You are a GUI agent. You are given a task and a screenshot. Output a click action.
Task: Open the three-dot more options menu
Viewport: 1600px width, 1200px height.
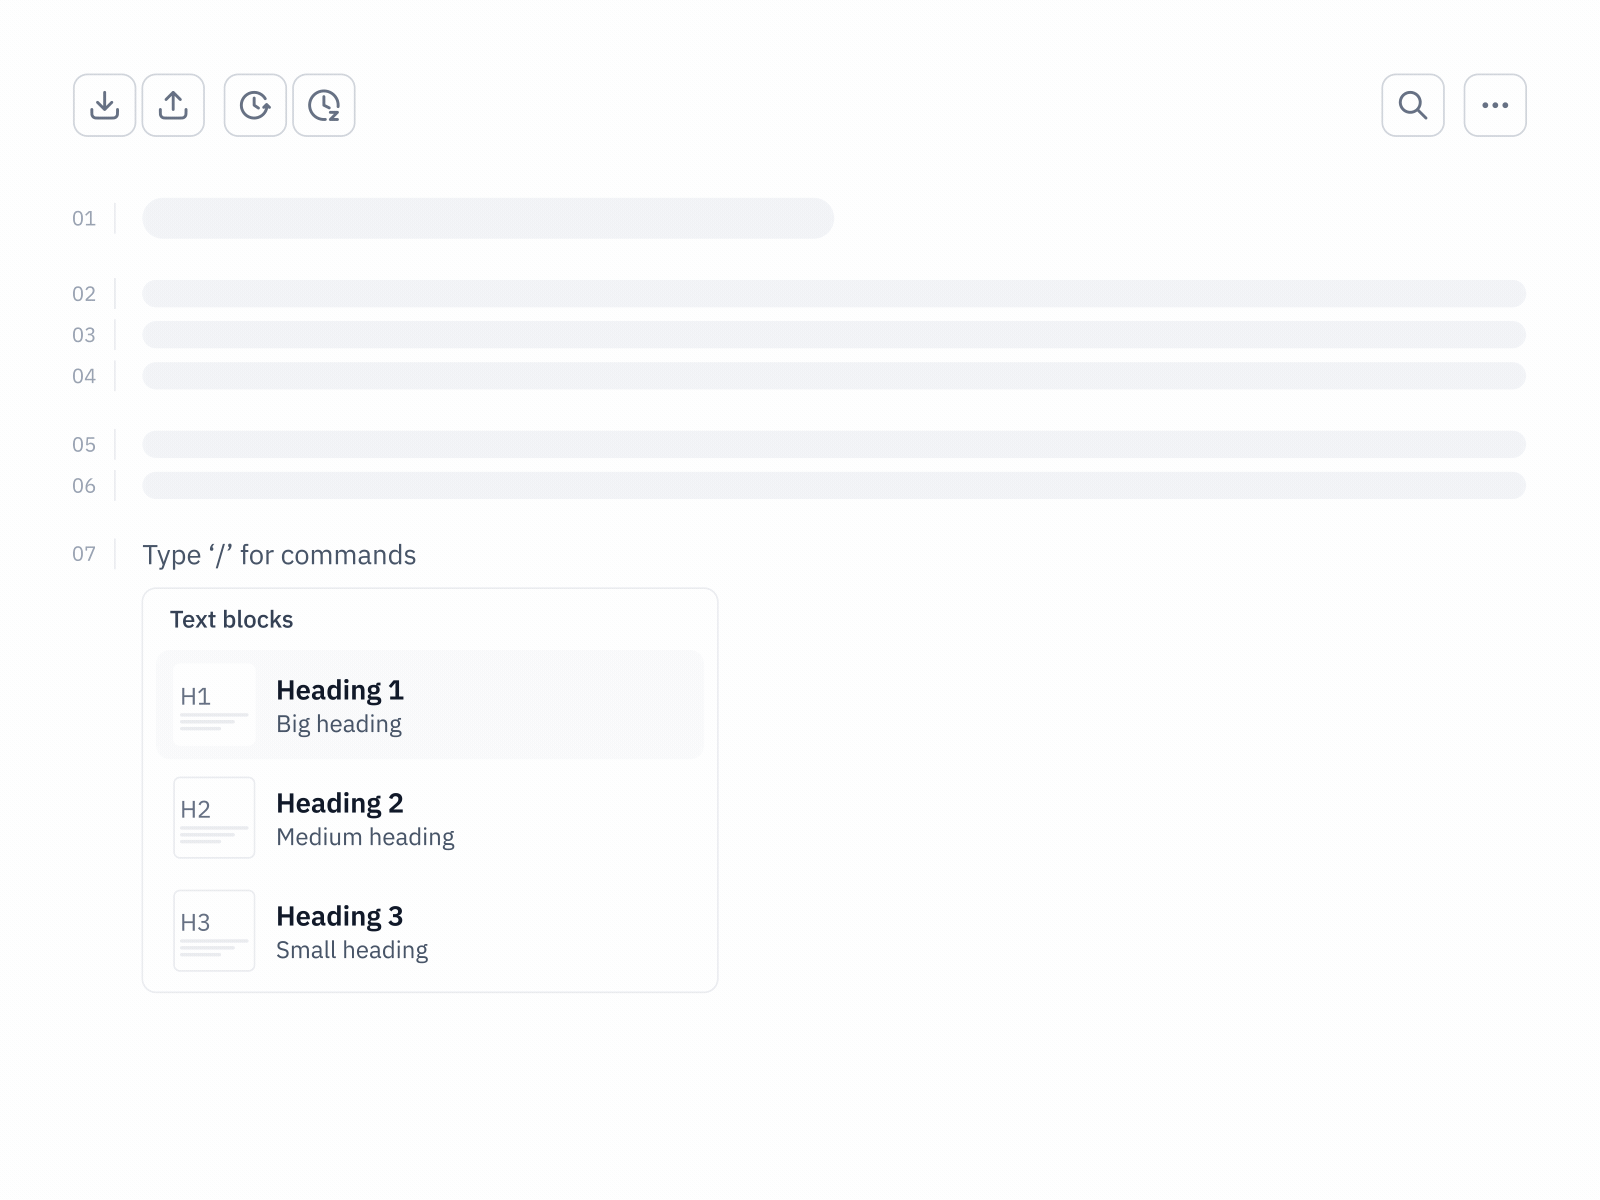pyautogui.click(x=1494, y=105)
